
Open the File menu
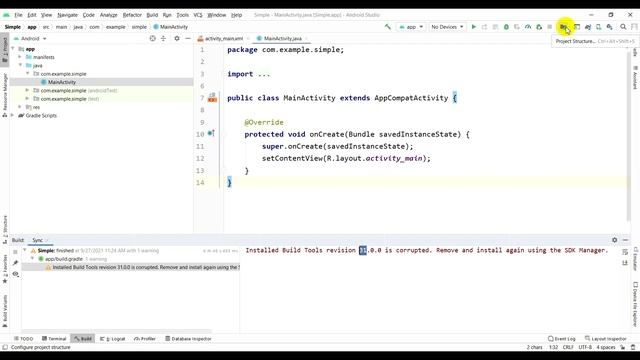tap(18, 15)
